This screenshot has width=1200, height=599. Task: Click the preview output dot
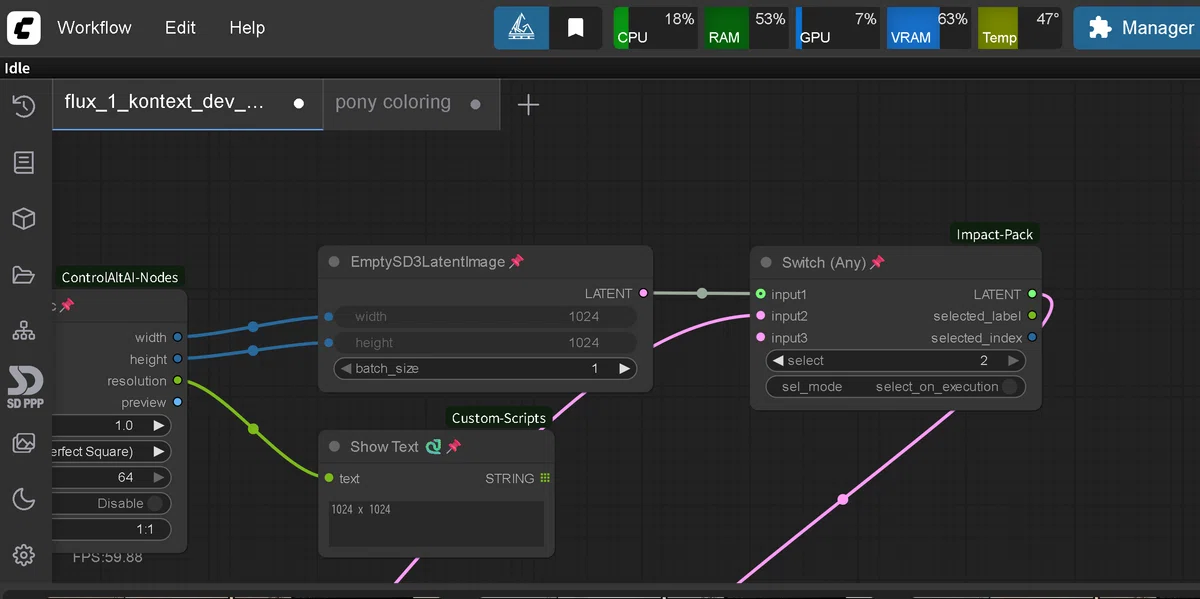[x=177, y=402]
